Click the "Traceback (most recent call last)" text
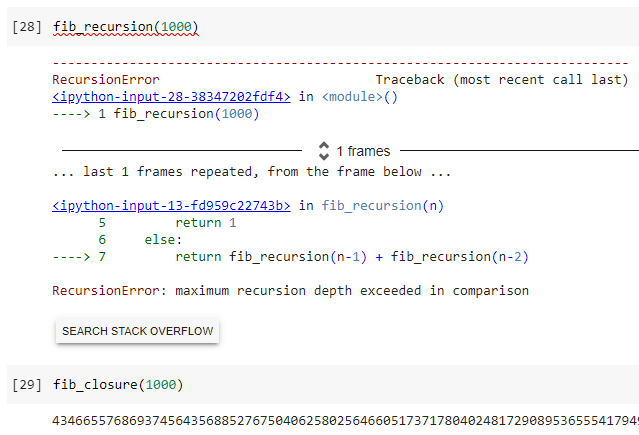The width and height of the screenshot is (639, 435). tap(501, 79)
